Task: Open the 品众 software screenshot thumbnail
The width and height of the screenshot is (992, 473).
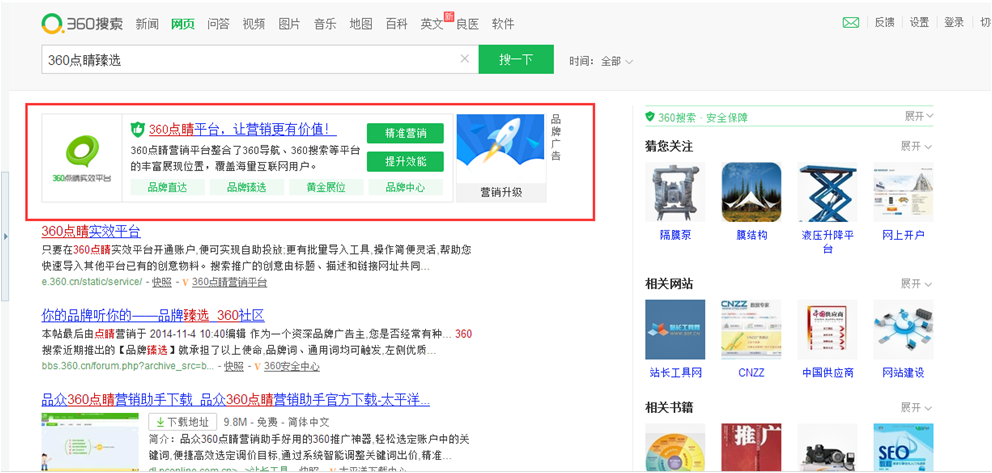Action: click(x=90, y=441)
